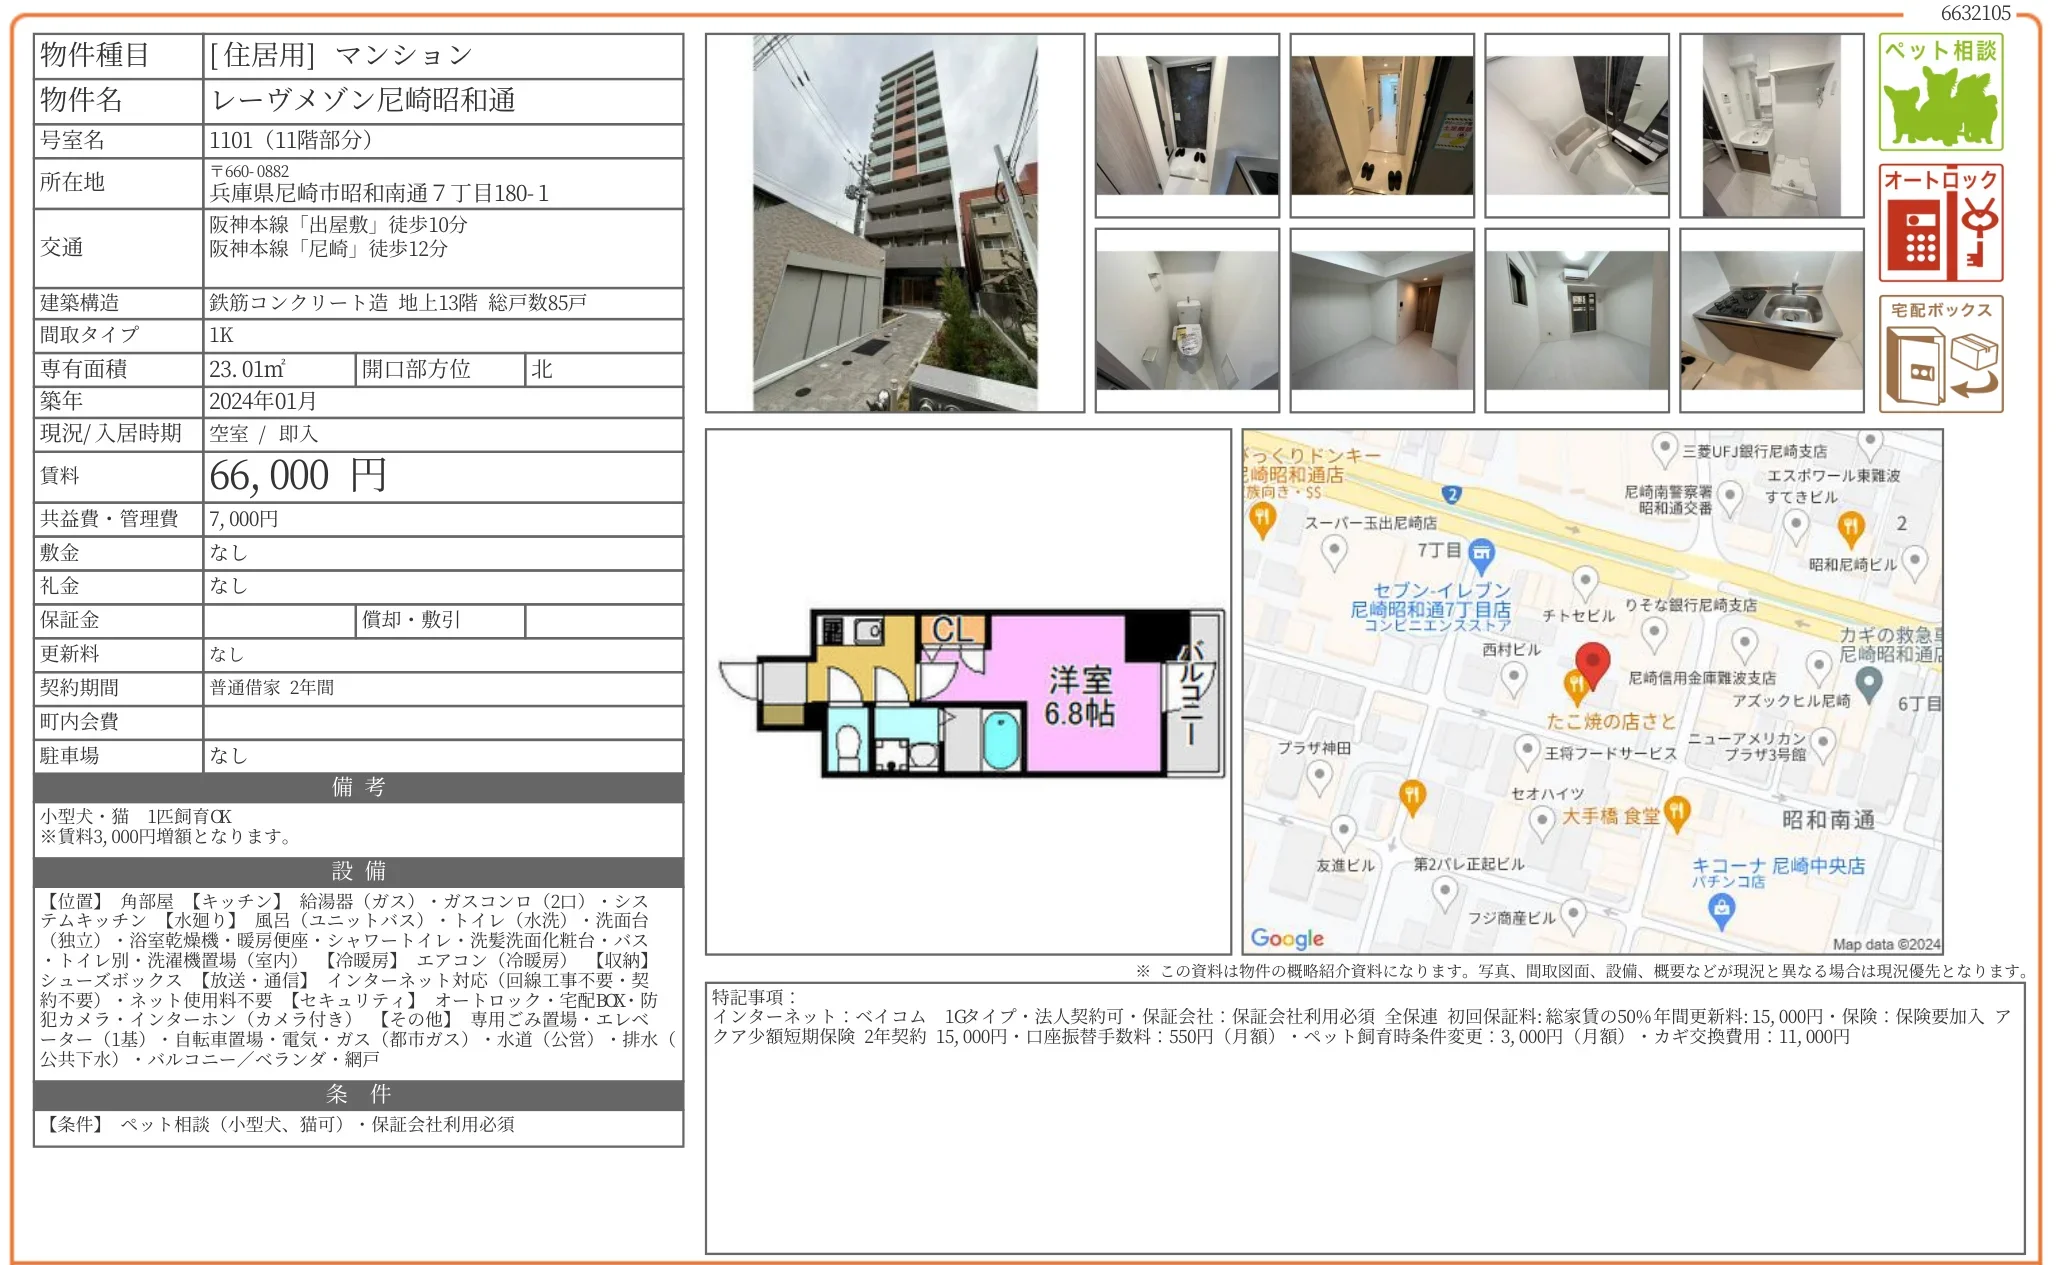
Task: Click the auto-lock (オートロック) icon
Action: pos(1939,223)
